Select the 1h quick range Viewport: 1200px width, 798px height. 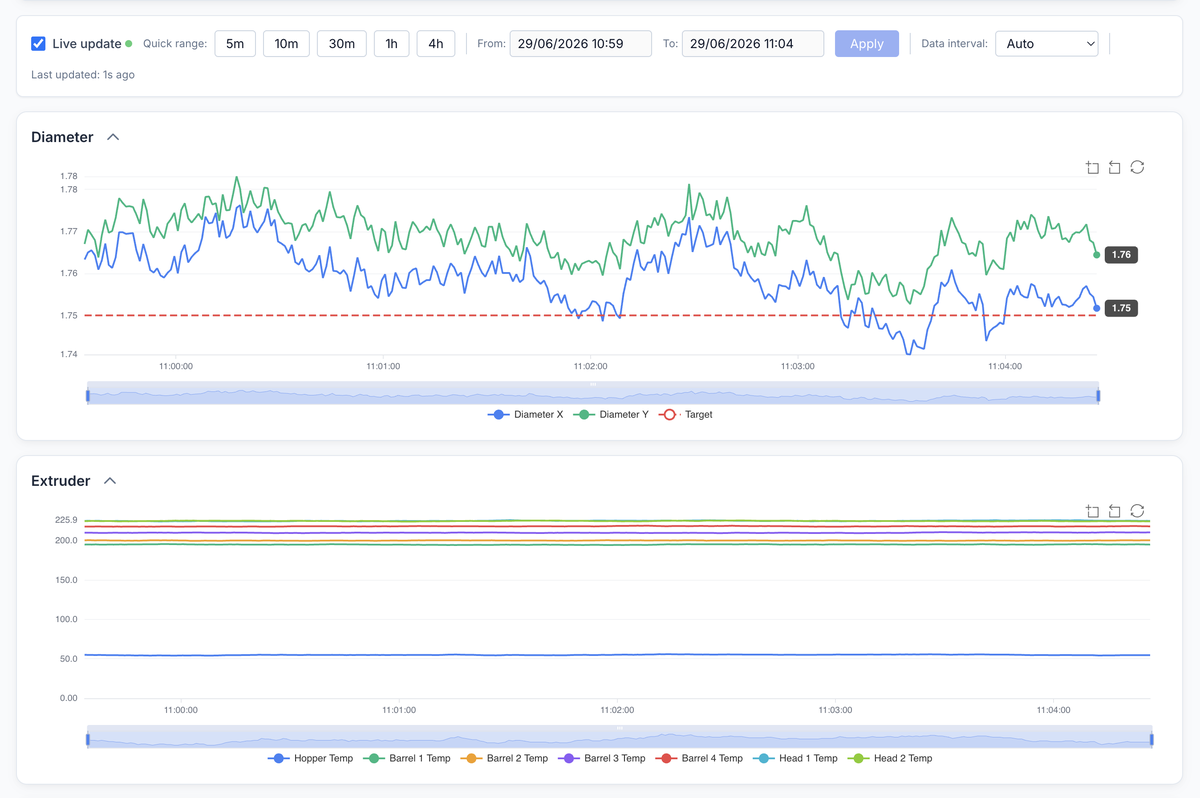tap(392, 44)
